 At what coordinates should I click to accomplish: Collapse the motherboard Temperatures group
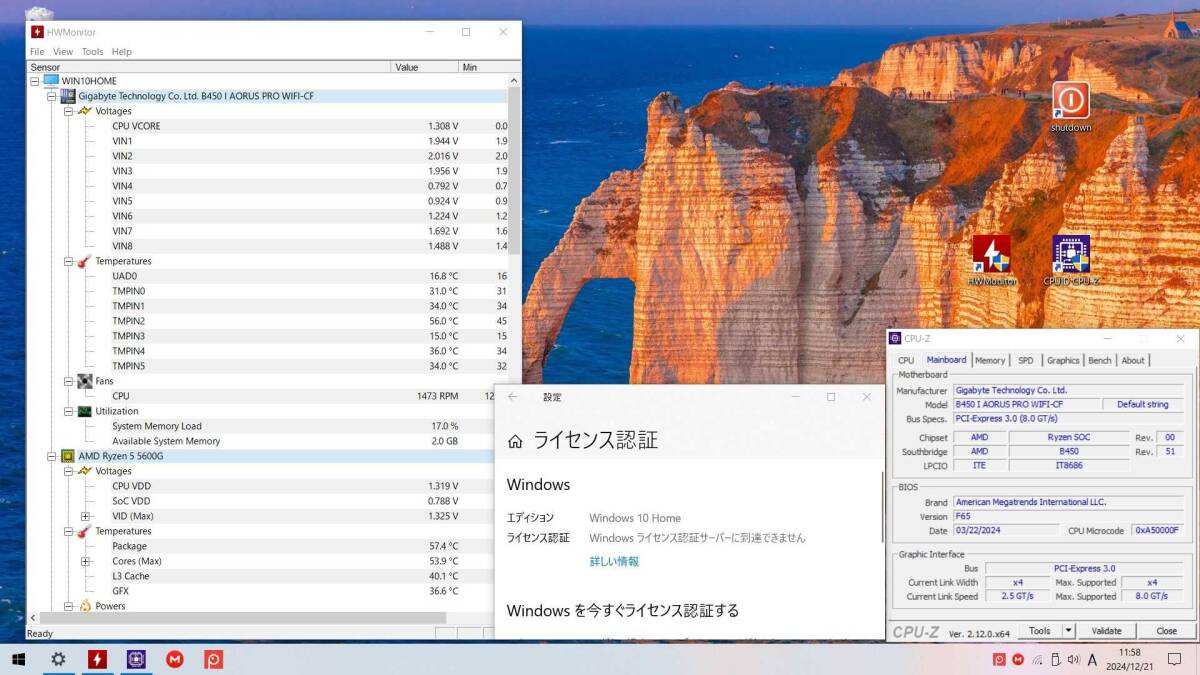coord(69,261)
